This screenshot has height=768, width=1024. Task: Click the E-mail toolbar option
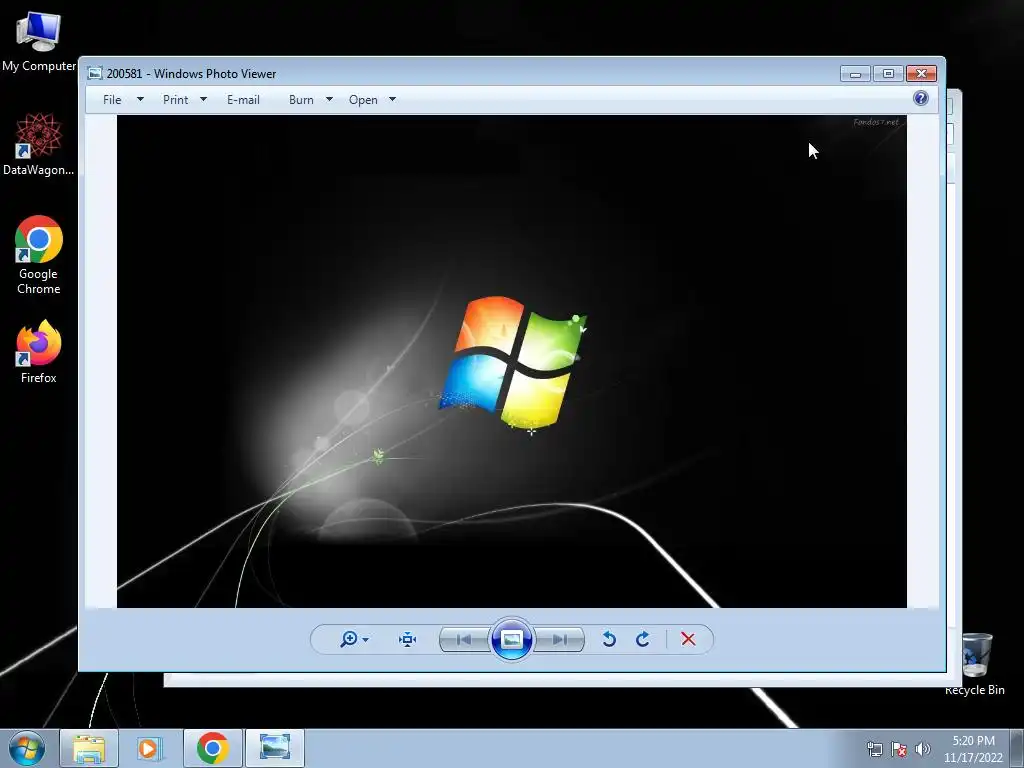(x=243, y=100)
